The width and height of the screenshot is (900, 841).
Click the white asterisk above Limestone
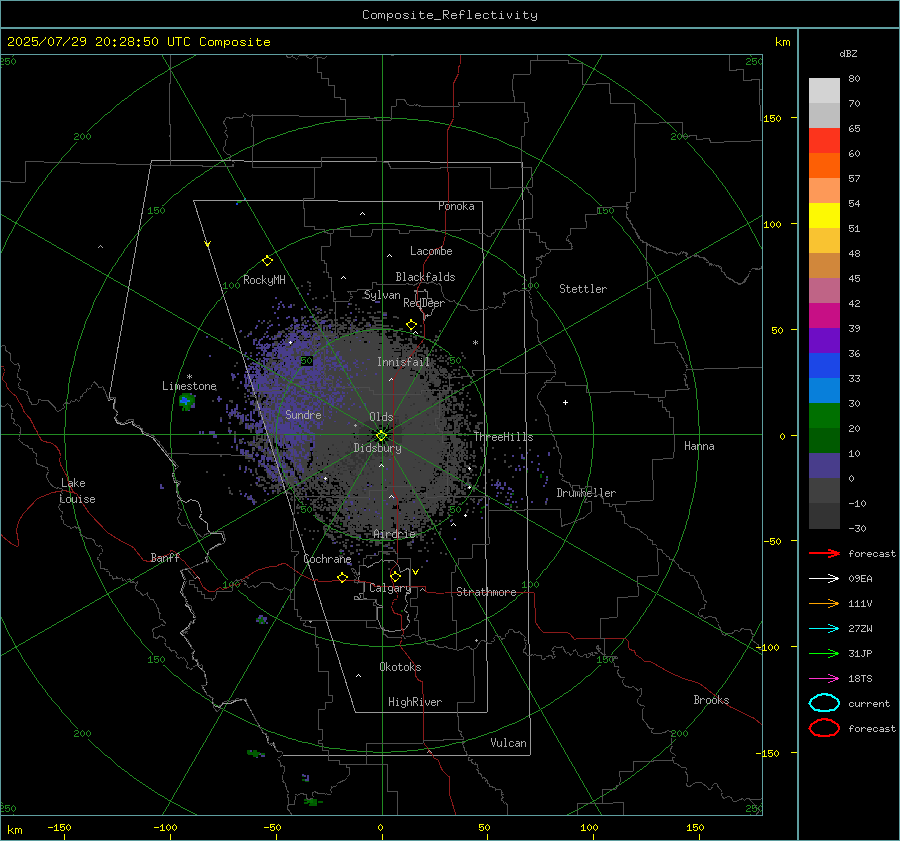click(x=189, y=377)
